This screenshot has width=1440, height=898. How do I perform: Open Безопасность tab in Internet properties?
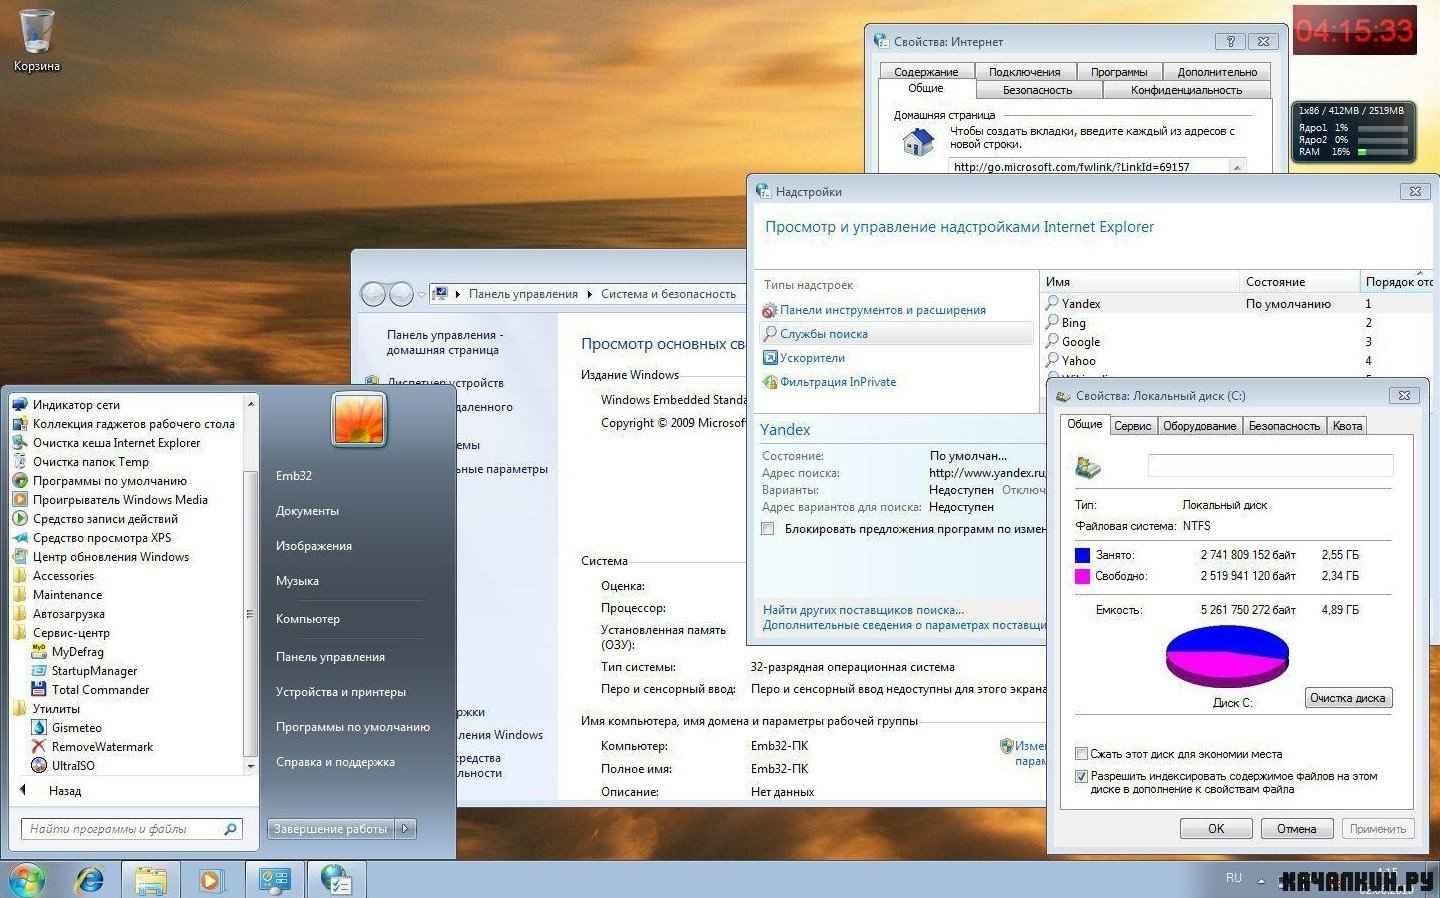coord(1037,90)
